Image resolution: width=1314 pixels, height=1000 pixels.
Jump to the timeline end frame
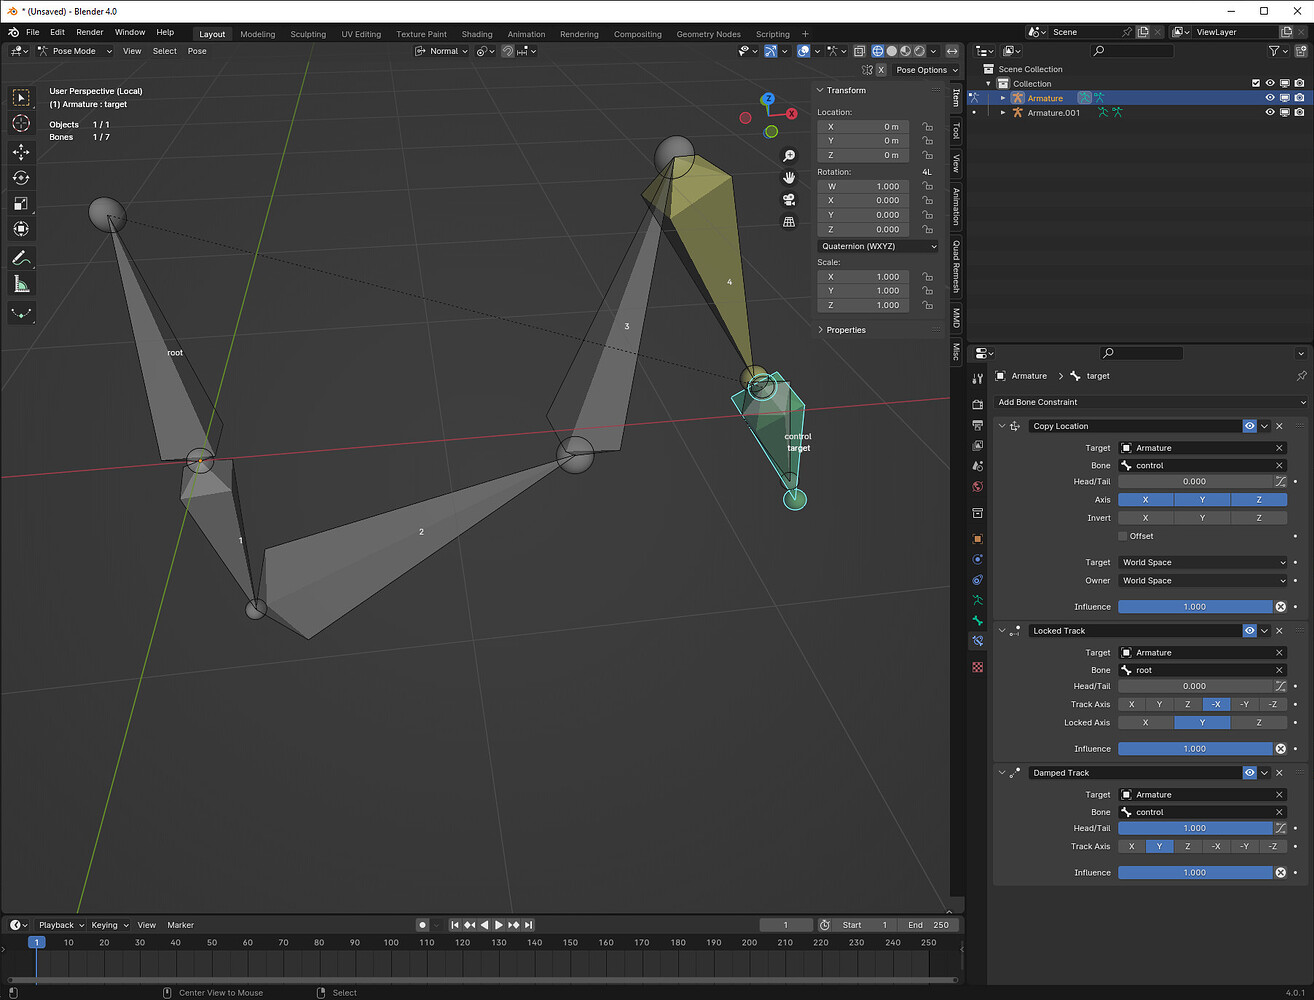pyautogui.click(x=528, y=925)
